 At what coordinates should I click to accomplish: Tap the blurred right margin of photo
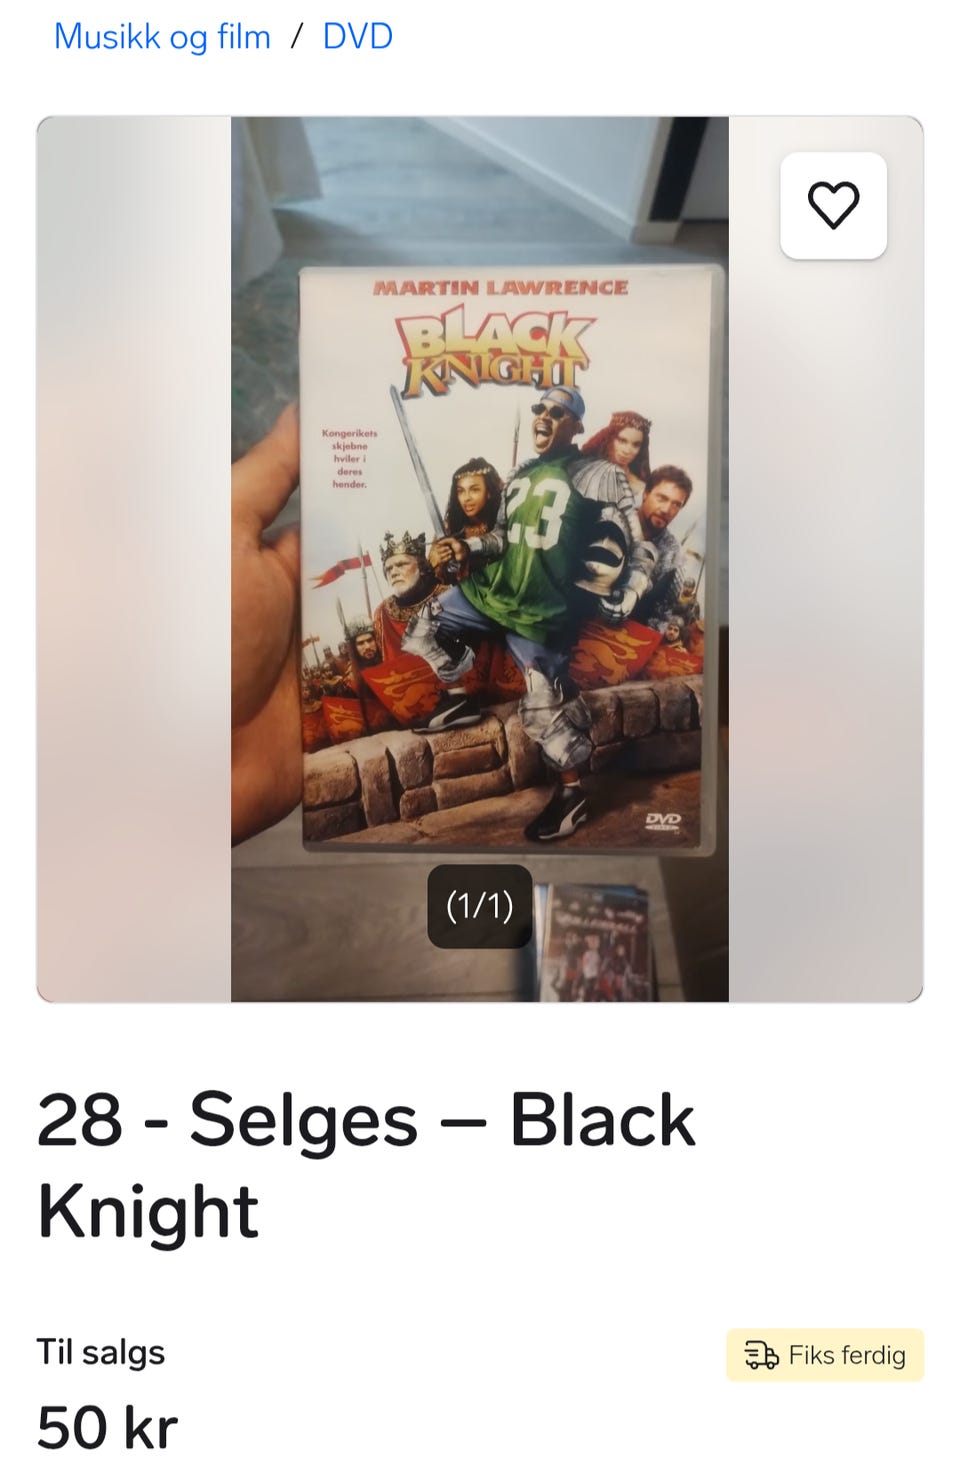click(826, 600)
